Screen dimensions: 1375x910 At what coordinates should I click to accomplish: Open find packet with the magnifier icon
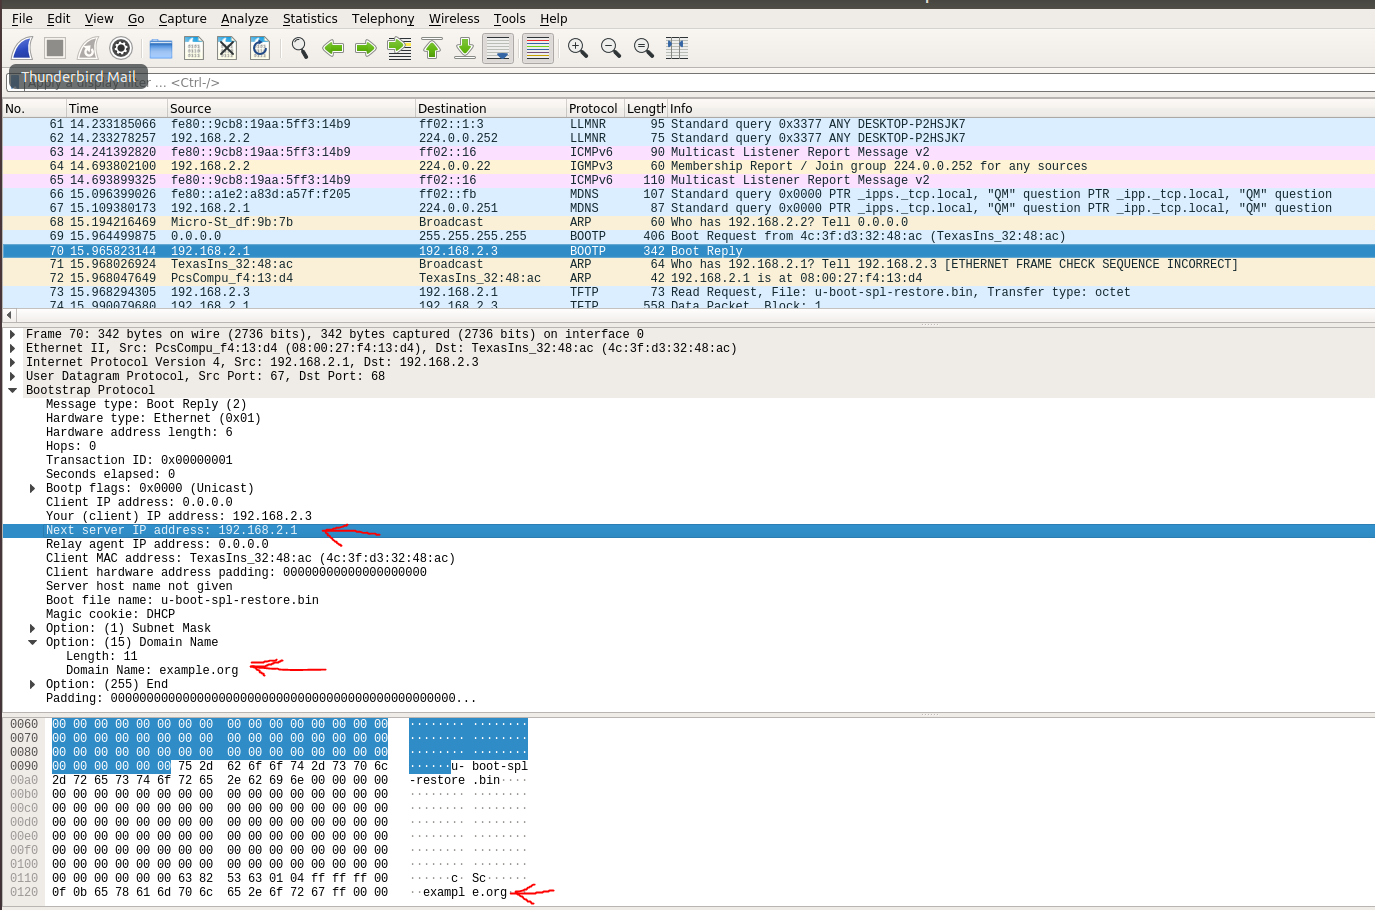click(x=299, y=48)
